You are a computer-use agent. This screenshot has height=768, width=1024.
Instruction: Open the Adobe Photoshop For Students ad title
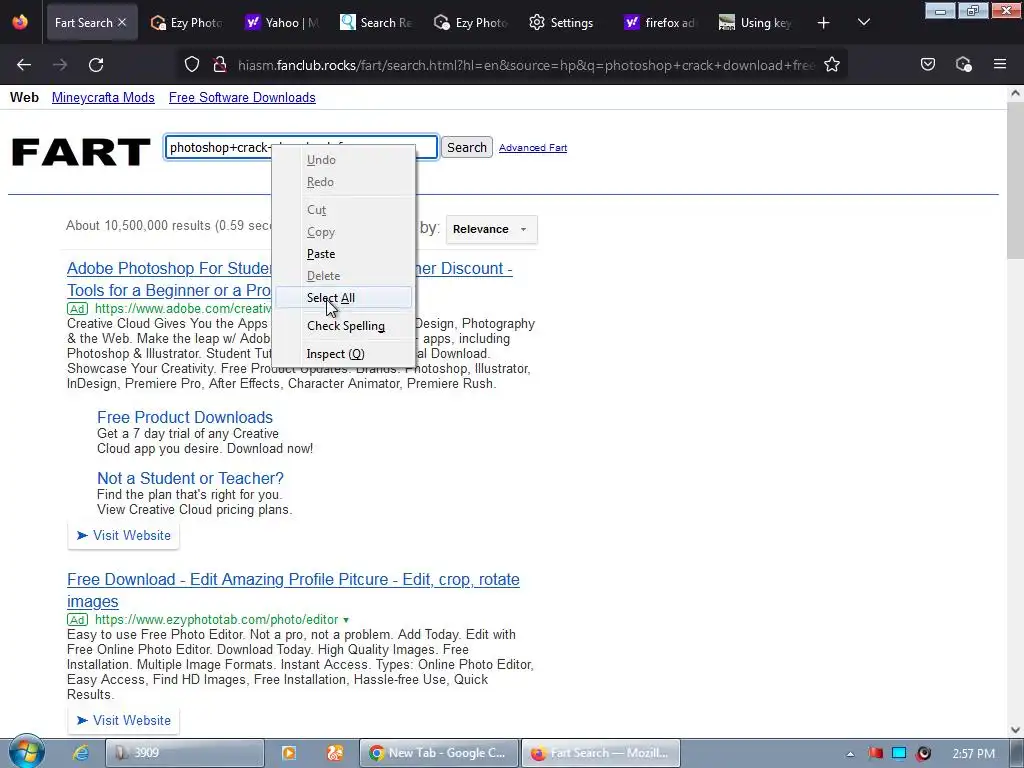(168, 280)
